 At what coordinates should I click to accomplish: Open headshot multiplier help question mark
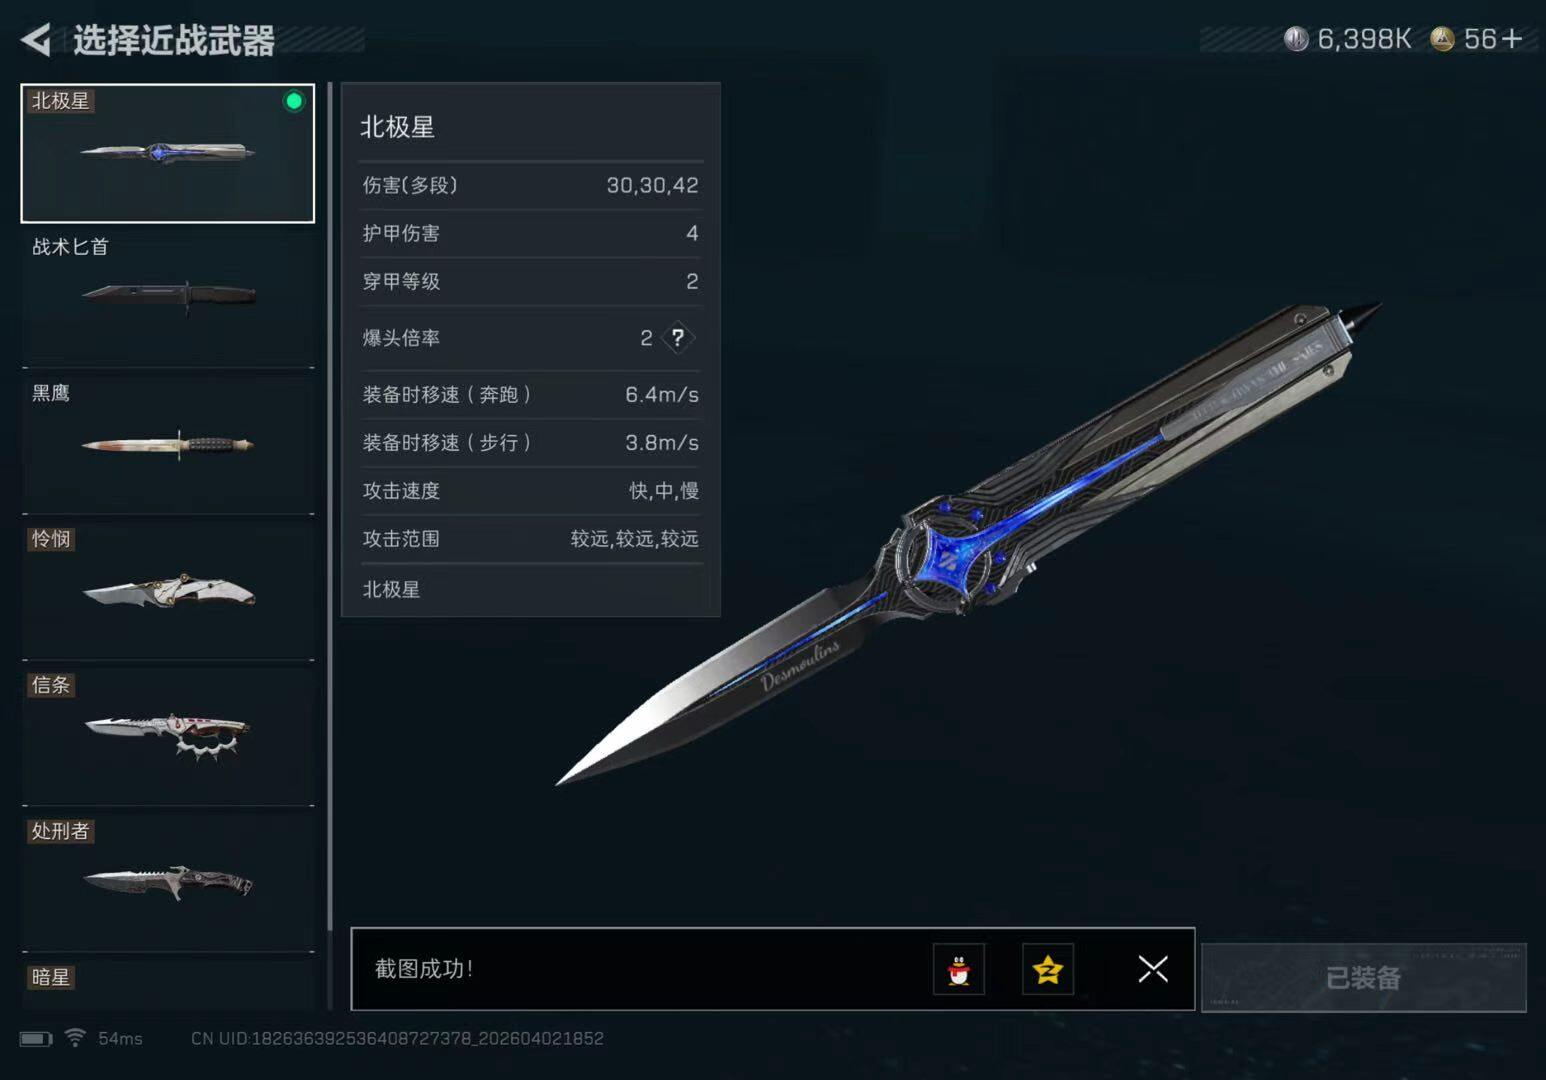coord(678,338)
